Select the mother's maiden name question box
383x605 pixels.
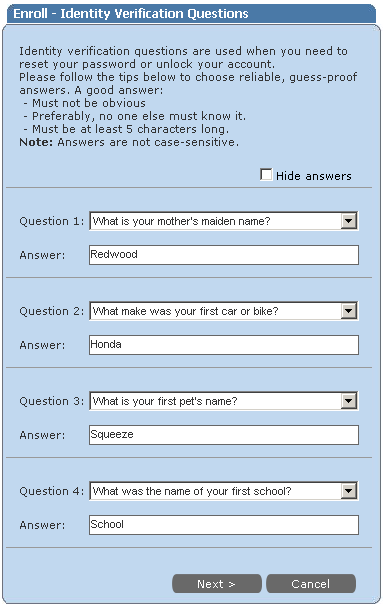pos(224,221)
